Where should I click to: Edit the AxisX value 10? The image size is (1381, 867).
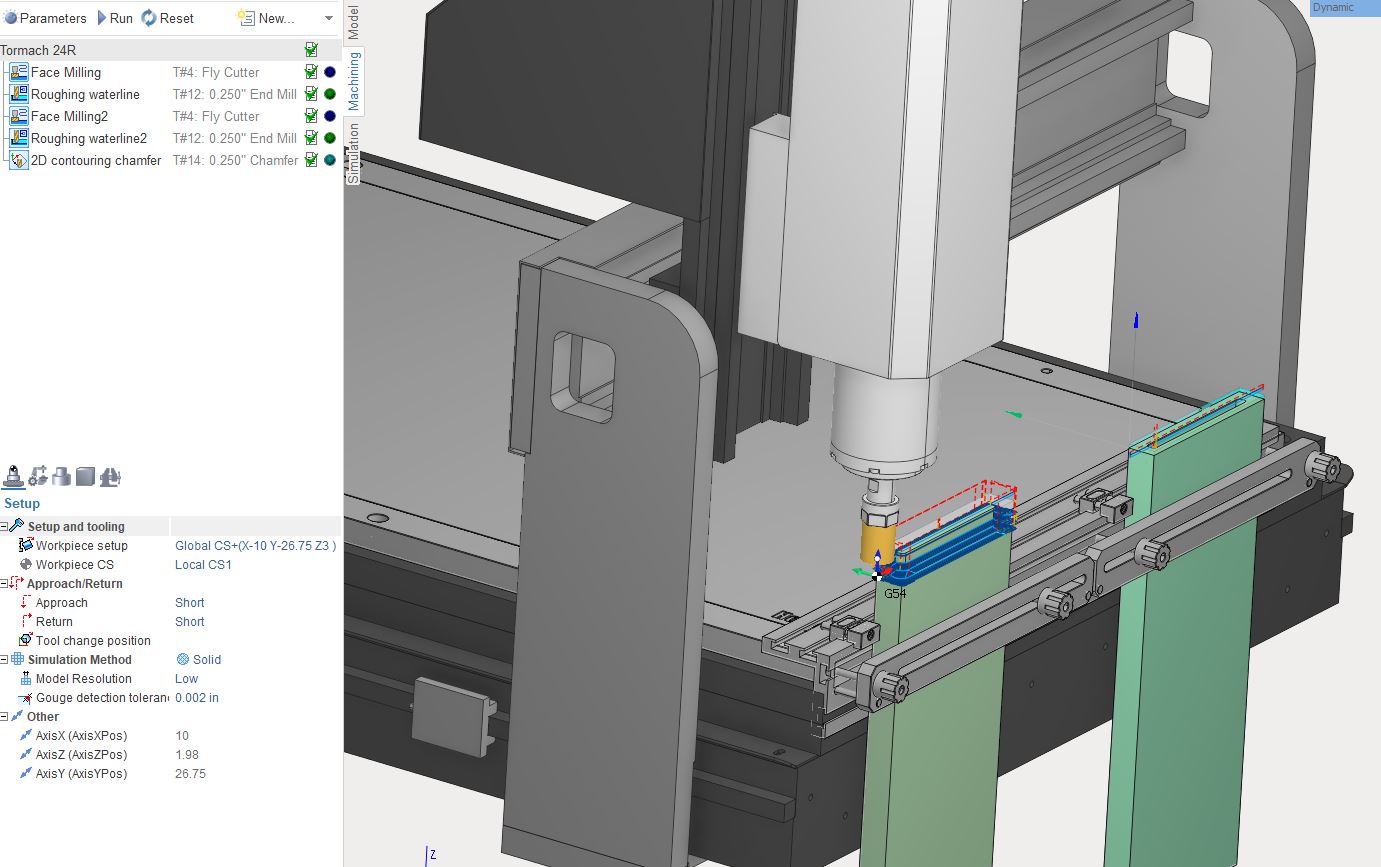182,736
